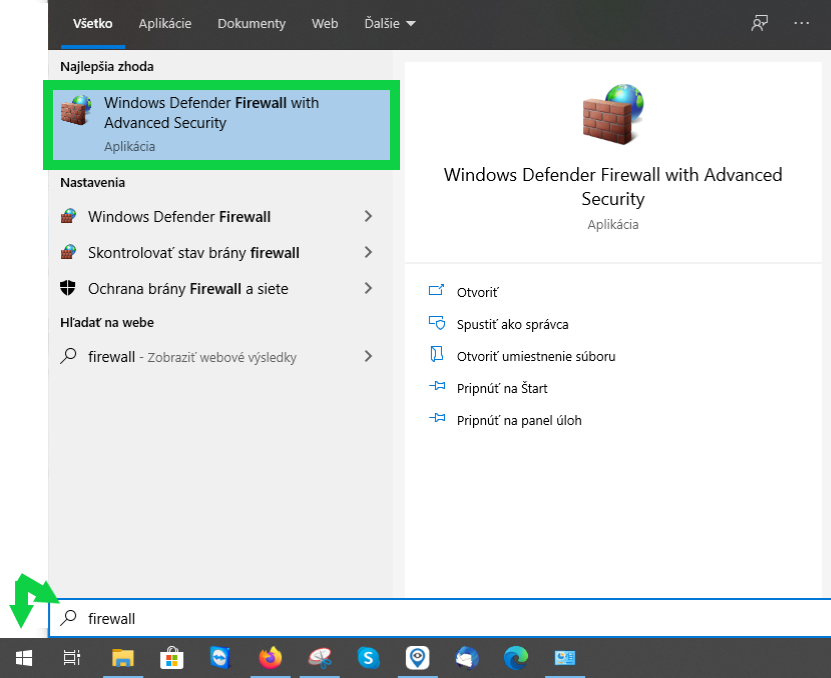Open Microsoft Store from the taskbar
This screenshot has height=678, width=831.
coord(172,658)
